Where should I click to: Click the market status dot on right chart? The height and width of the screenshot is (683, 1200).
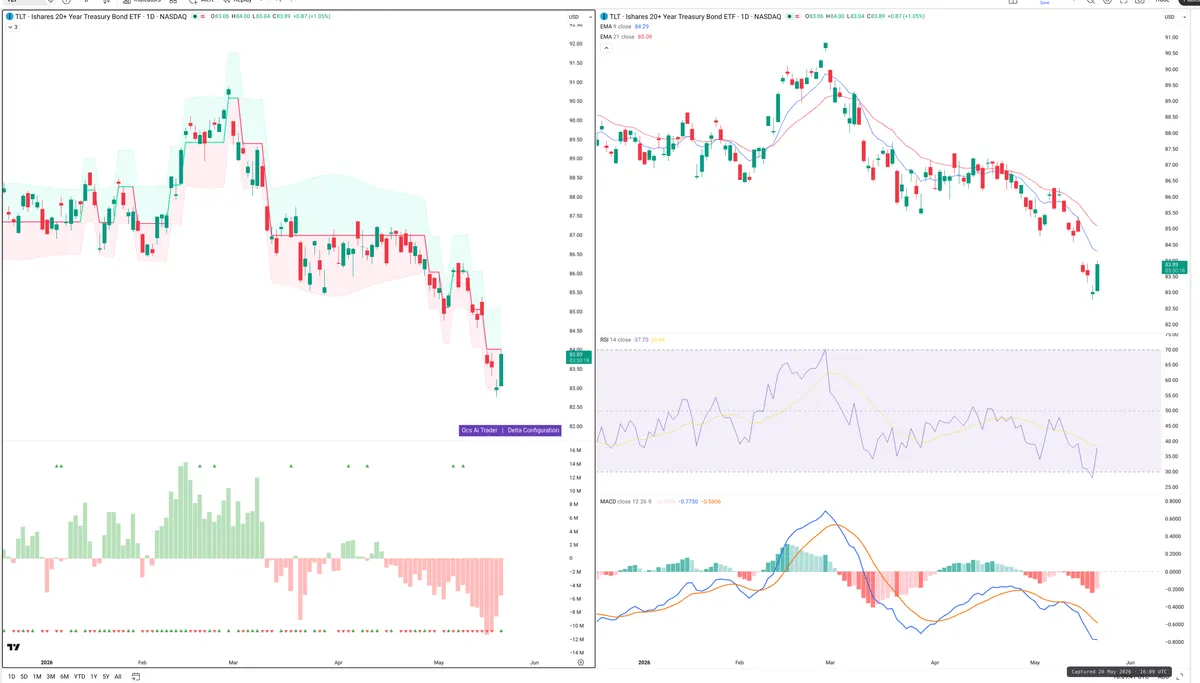pyautogui.click(x=789, y=17)
